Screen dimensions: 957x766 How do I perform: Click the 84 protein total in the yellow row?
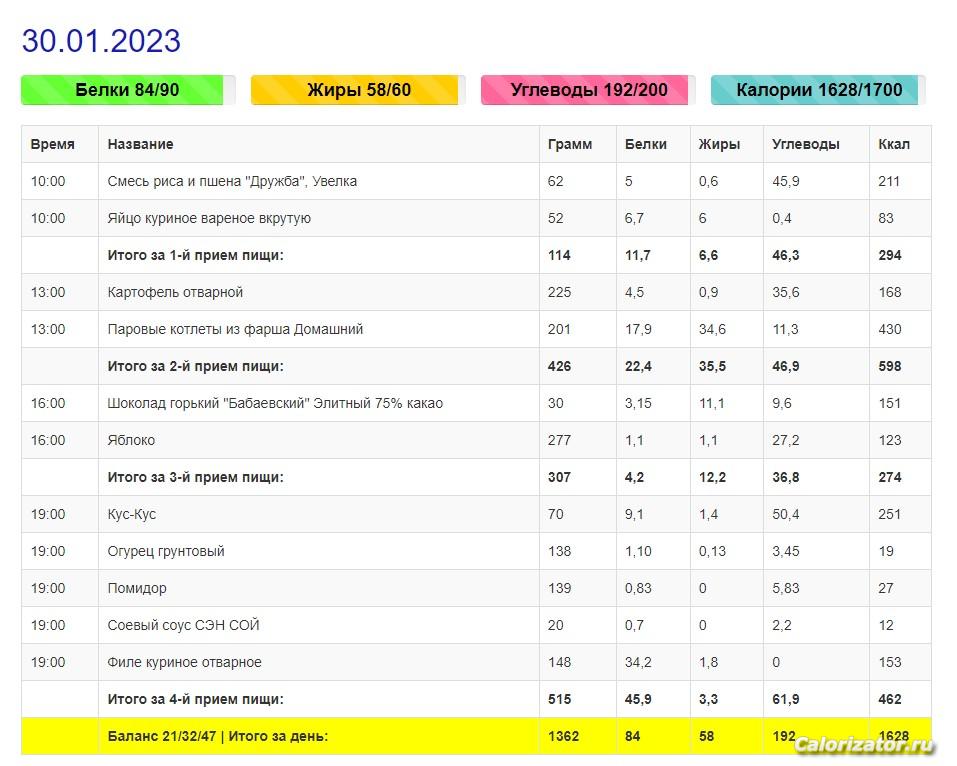click(632, 736)
